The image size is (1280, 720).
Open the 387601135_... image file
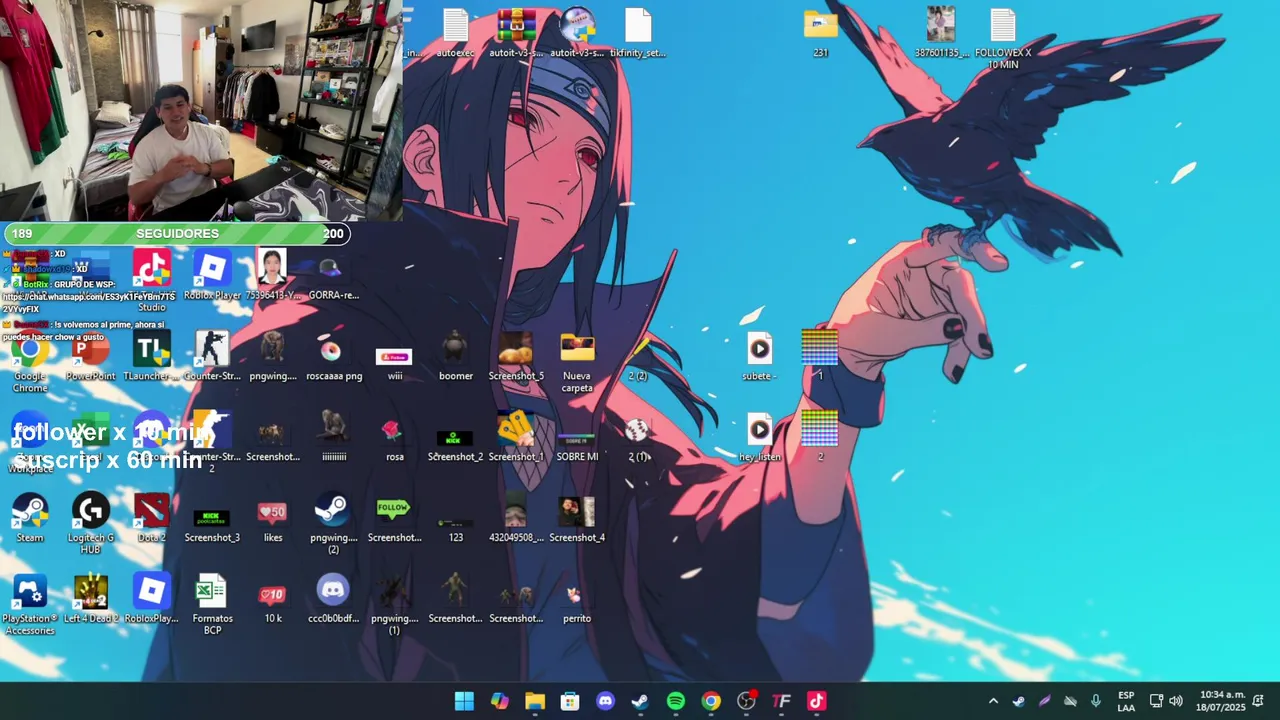941,34
